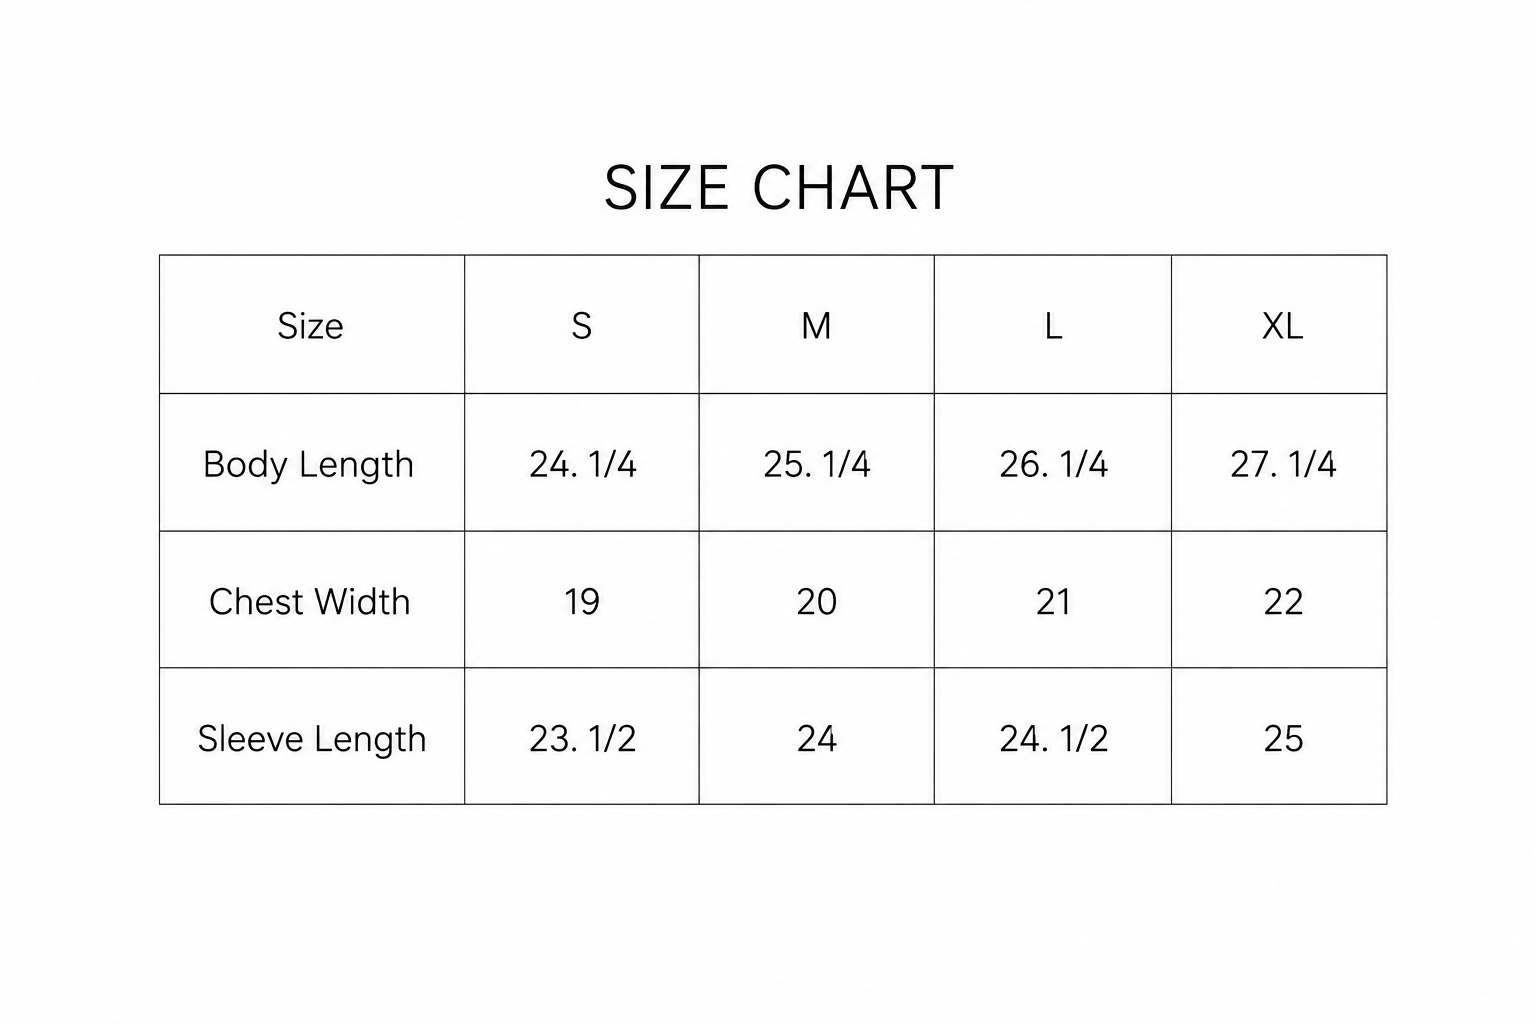Select Body Length value 24. 1/4
The height and width of the screenshot is (1024, 1536).
[x=583, y=464]
